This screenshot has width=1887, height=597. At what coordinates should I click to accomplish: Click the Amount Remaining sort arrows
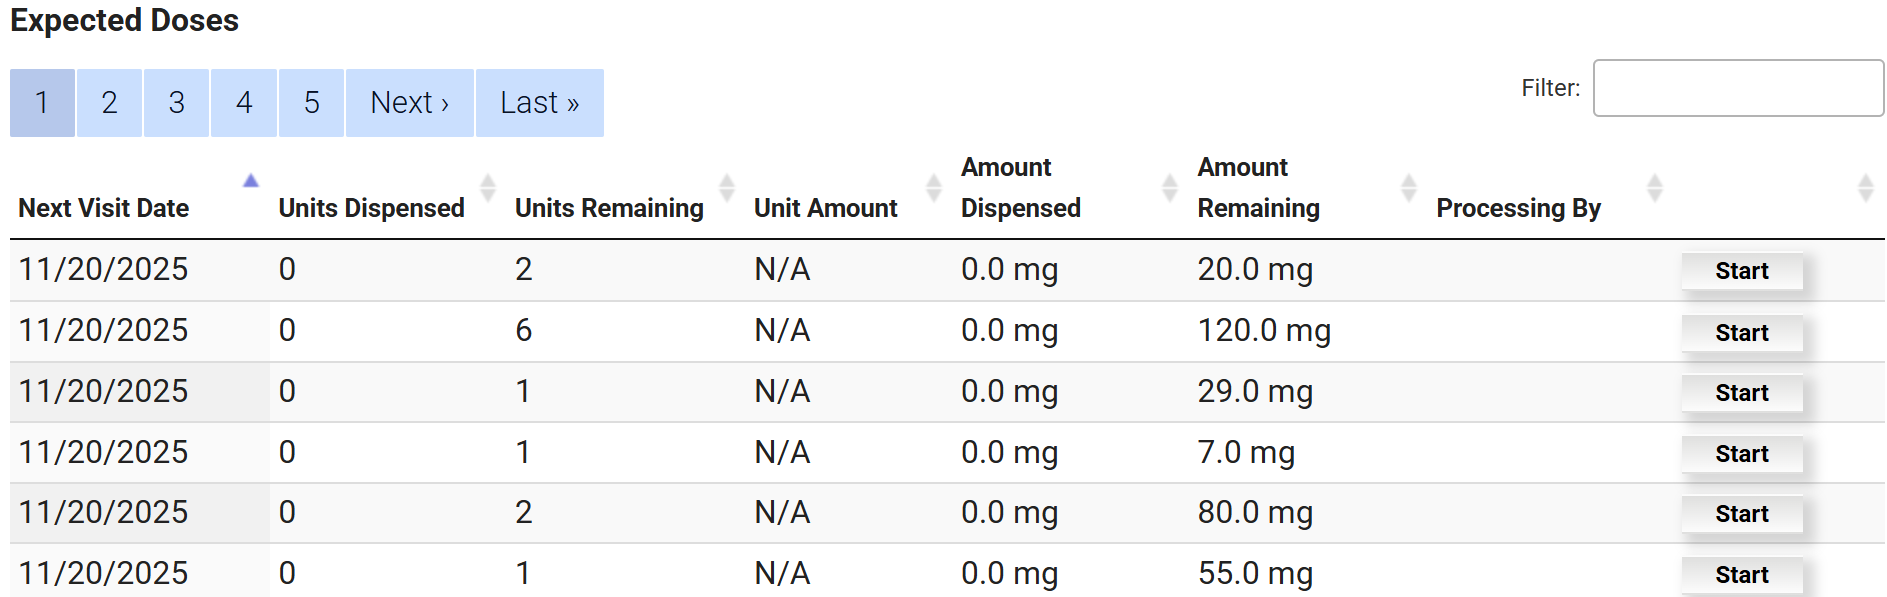coord(1409,187)
